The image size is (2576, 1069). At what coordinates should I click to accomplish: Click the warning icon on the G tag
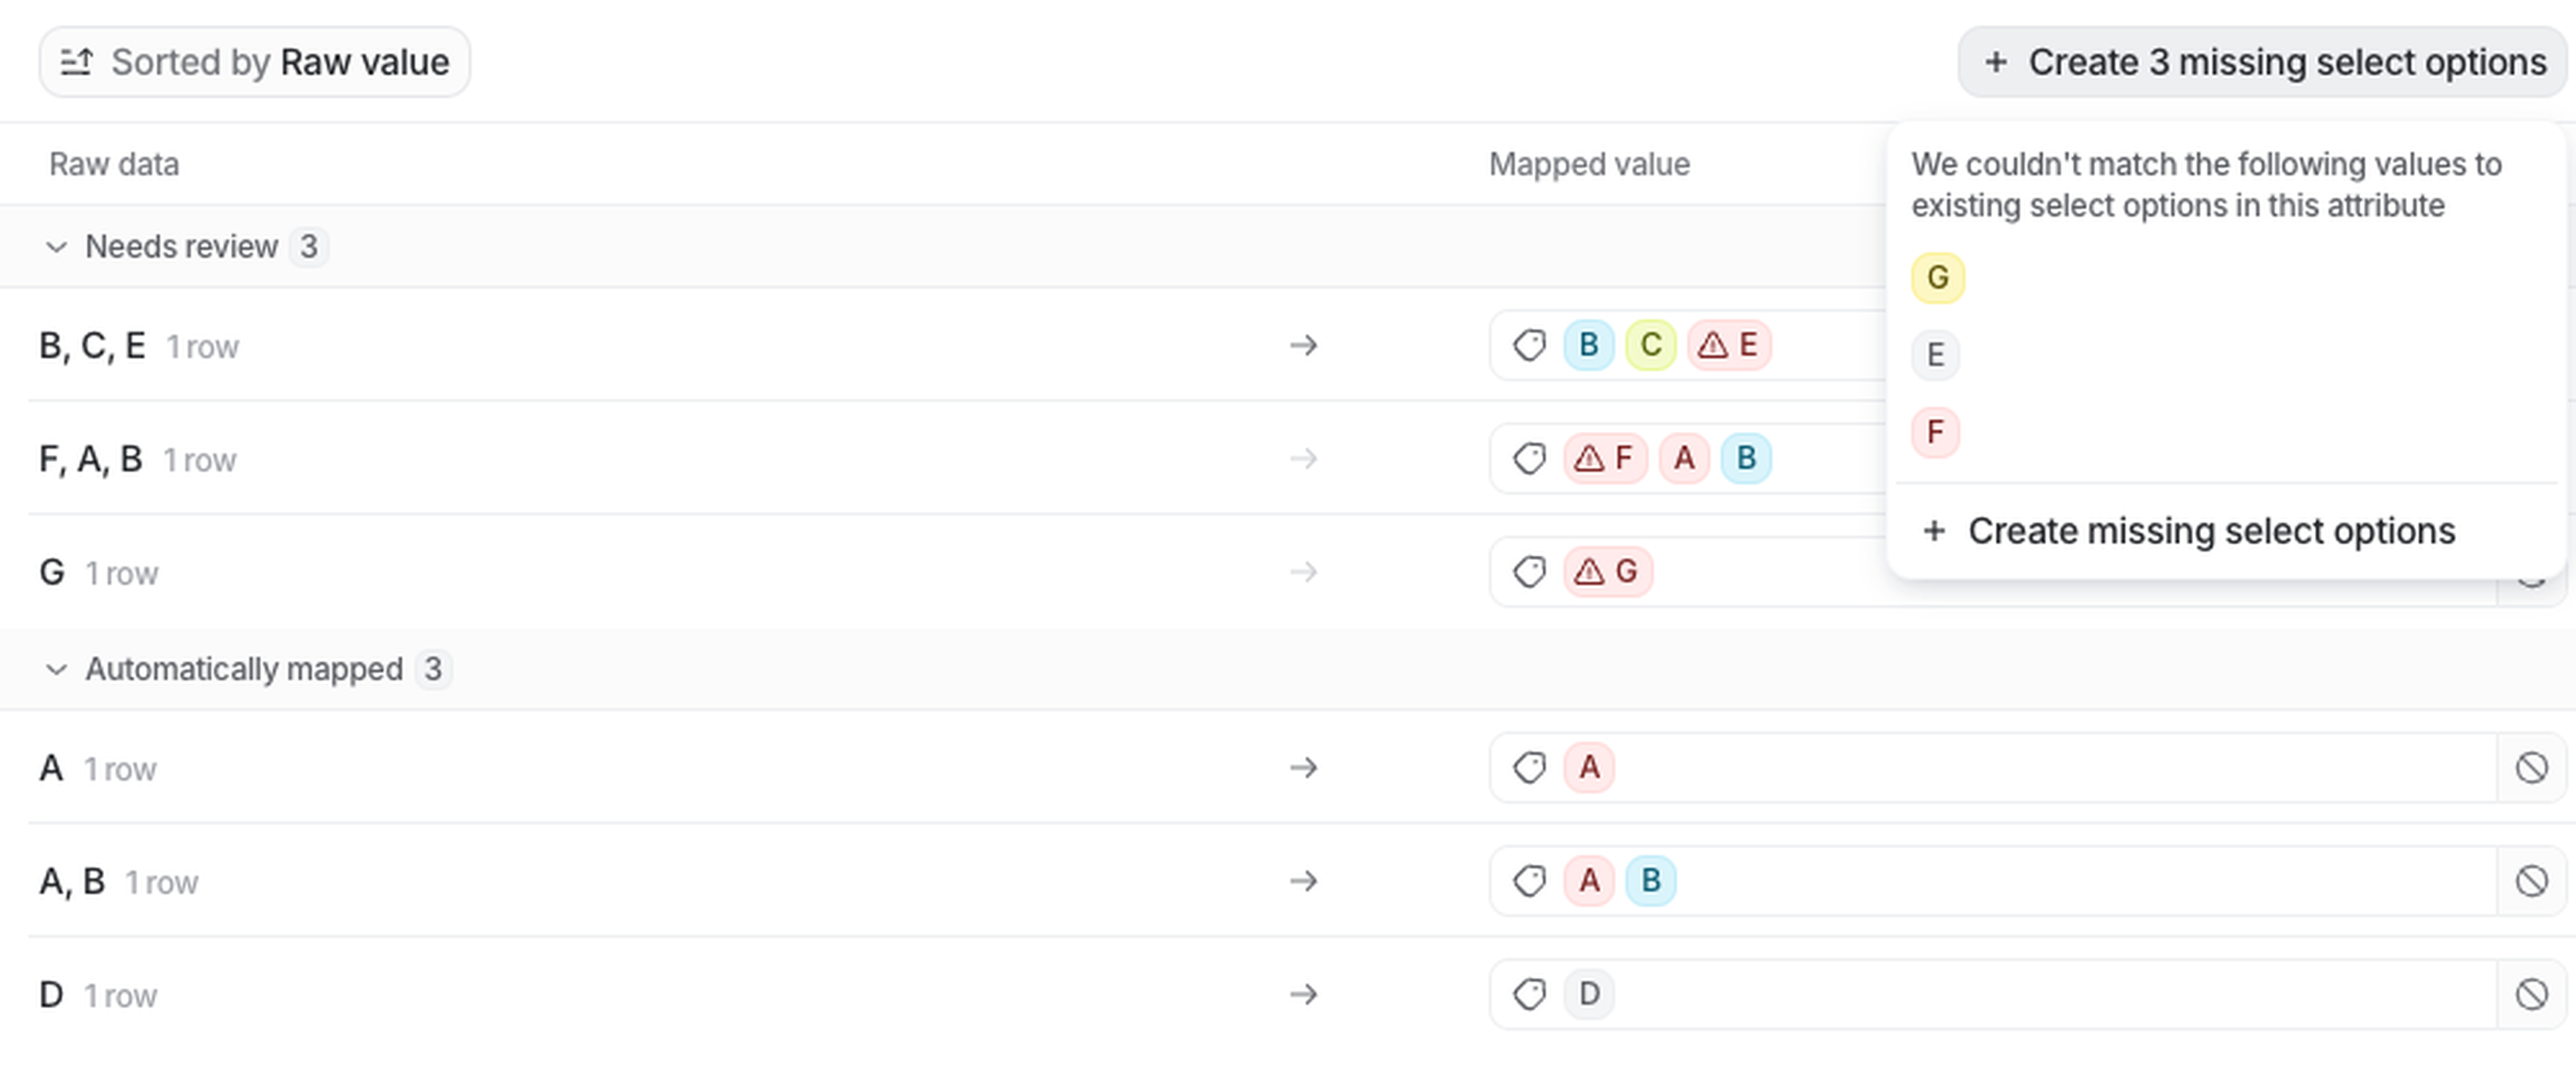1589,571
